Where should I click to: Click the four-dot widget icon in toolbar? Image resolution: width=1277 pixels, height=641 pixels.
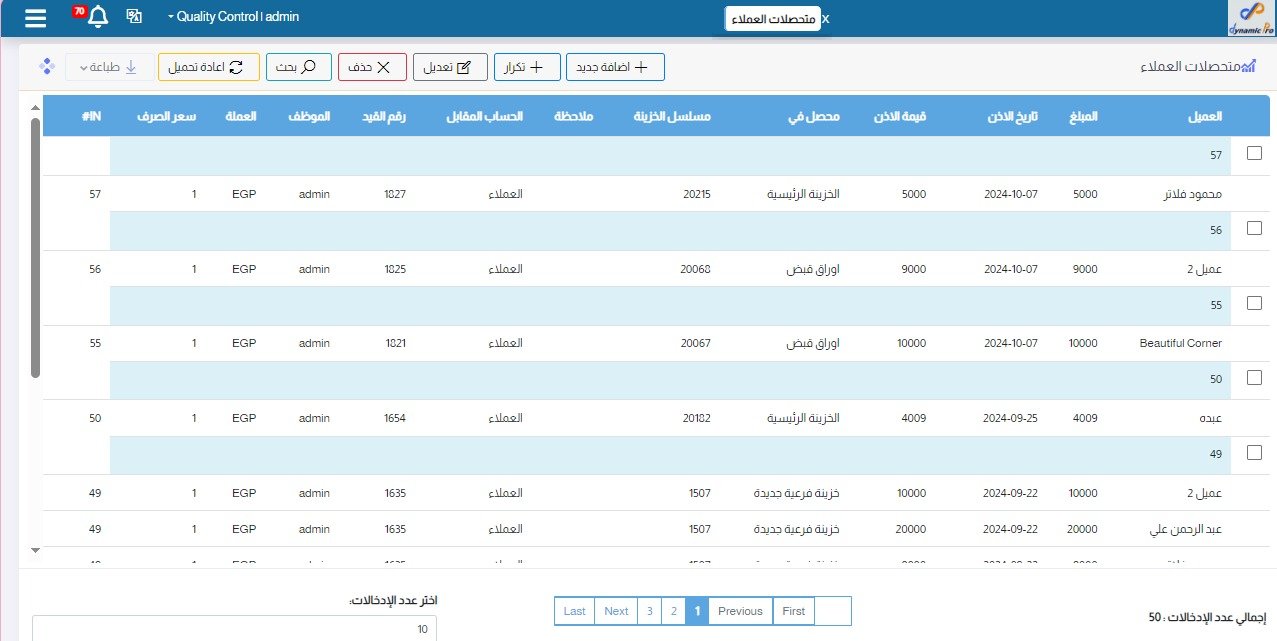45,67
